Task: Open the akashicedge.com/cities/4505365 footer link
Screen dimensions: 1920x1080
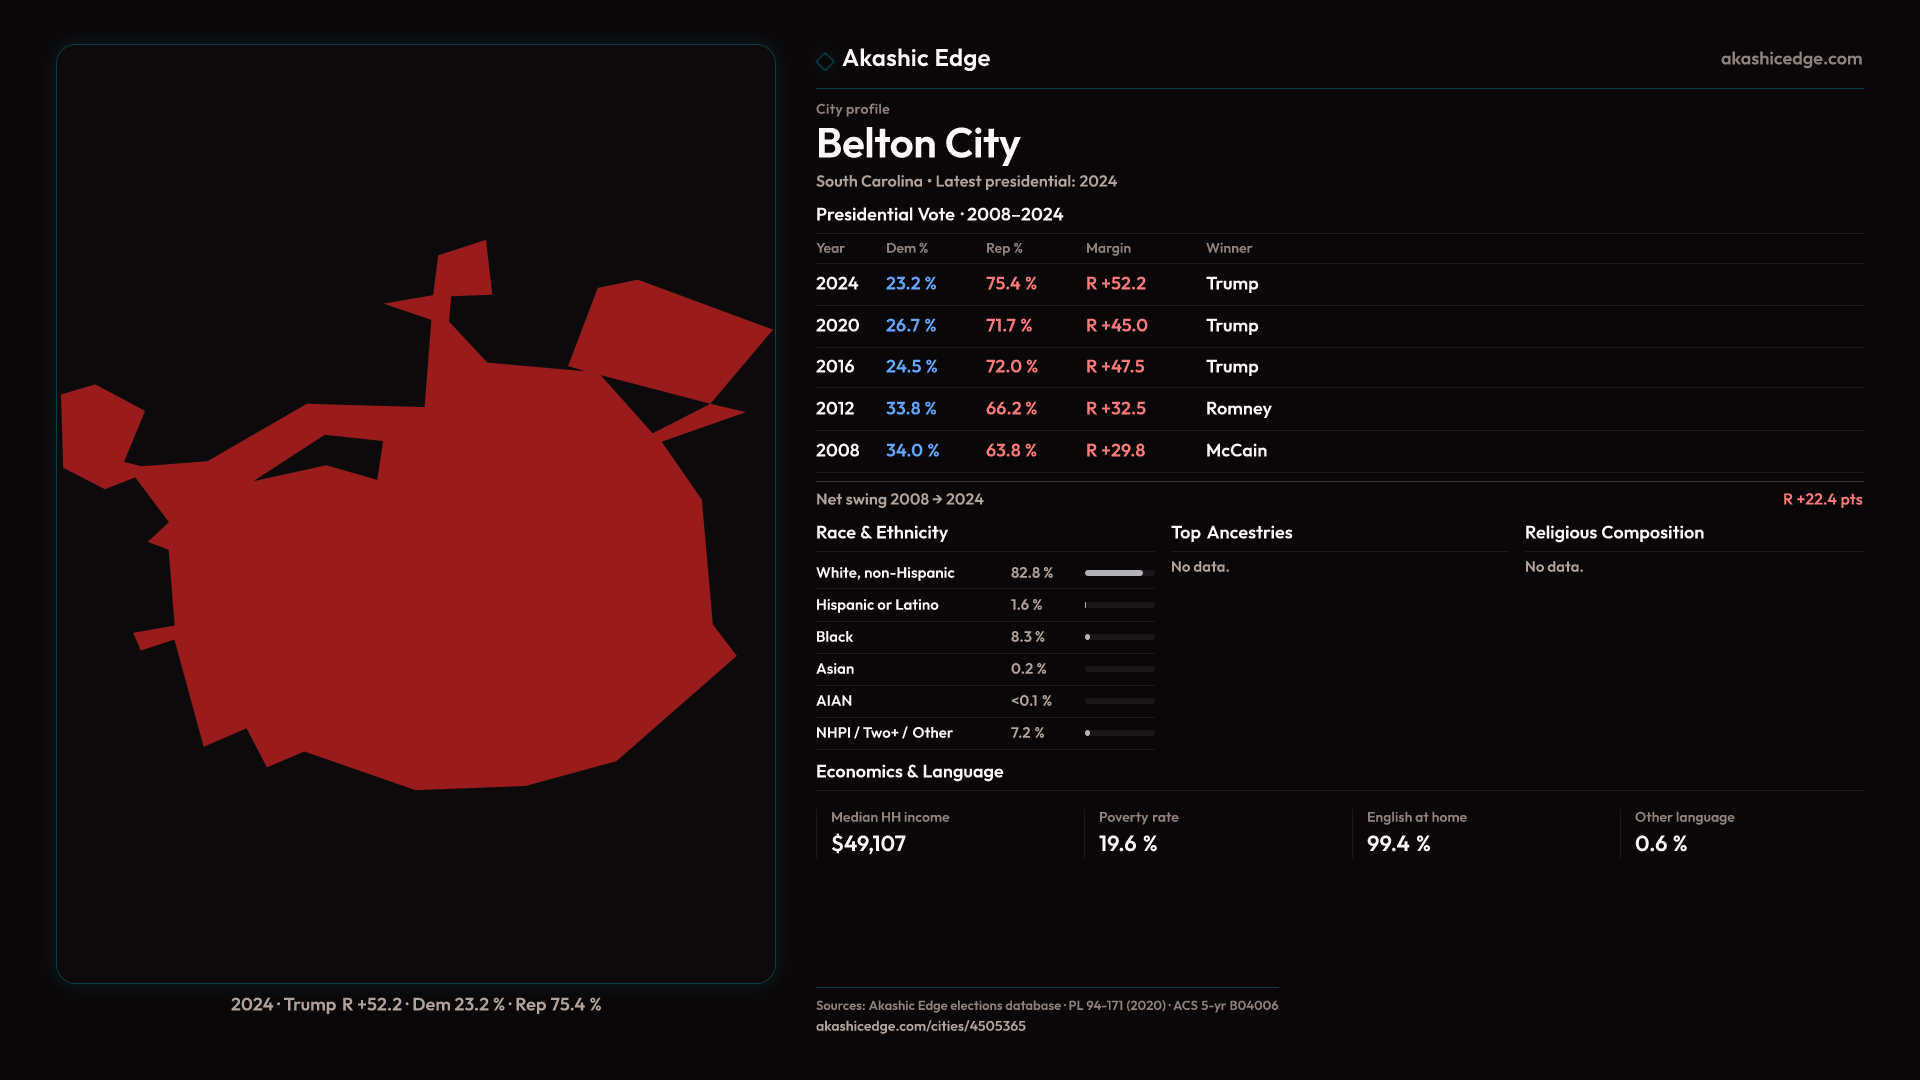Action: [x=920, y=1026]
